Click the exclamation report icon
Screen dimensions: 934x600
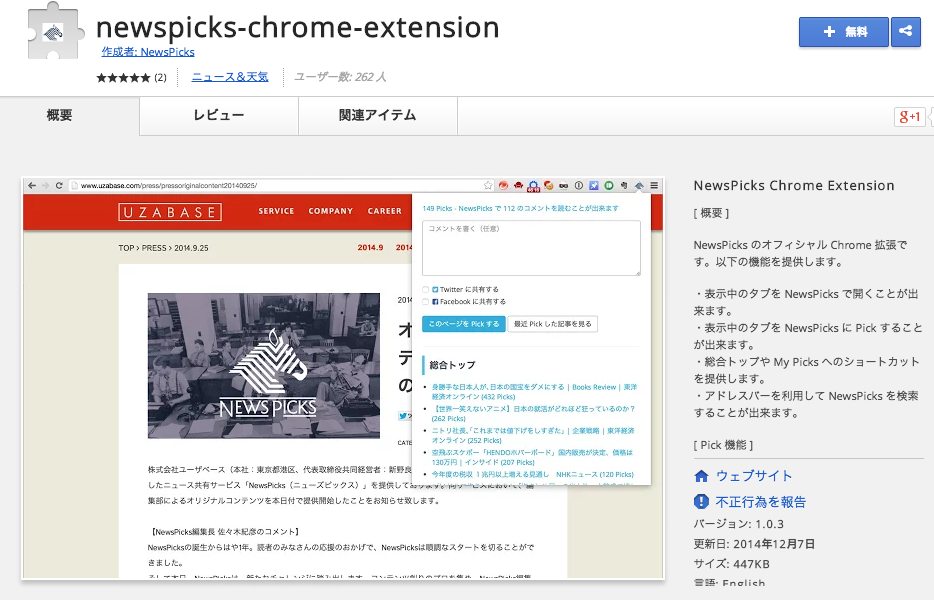(702, 502)
